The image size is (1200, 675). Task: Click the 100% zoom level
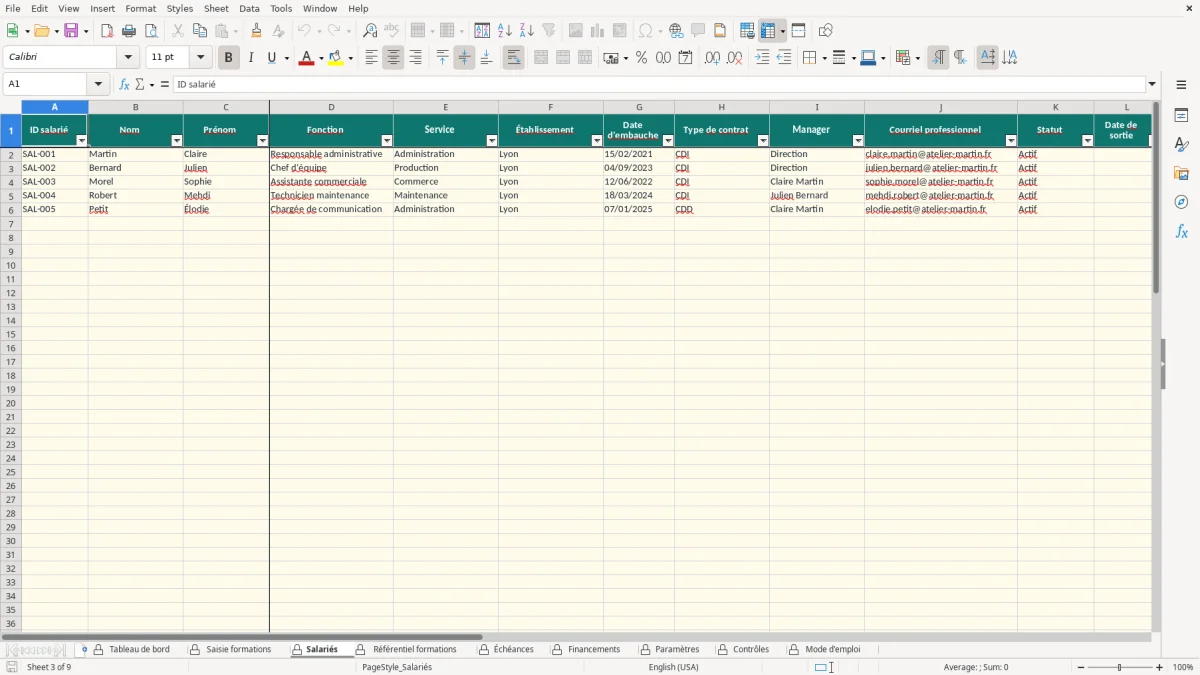pyautogui.click(x=1183, y=667)
